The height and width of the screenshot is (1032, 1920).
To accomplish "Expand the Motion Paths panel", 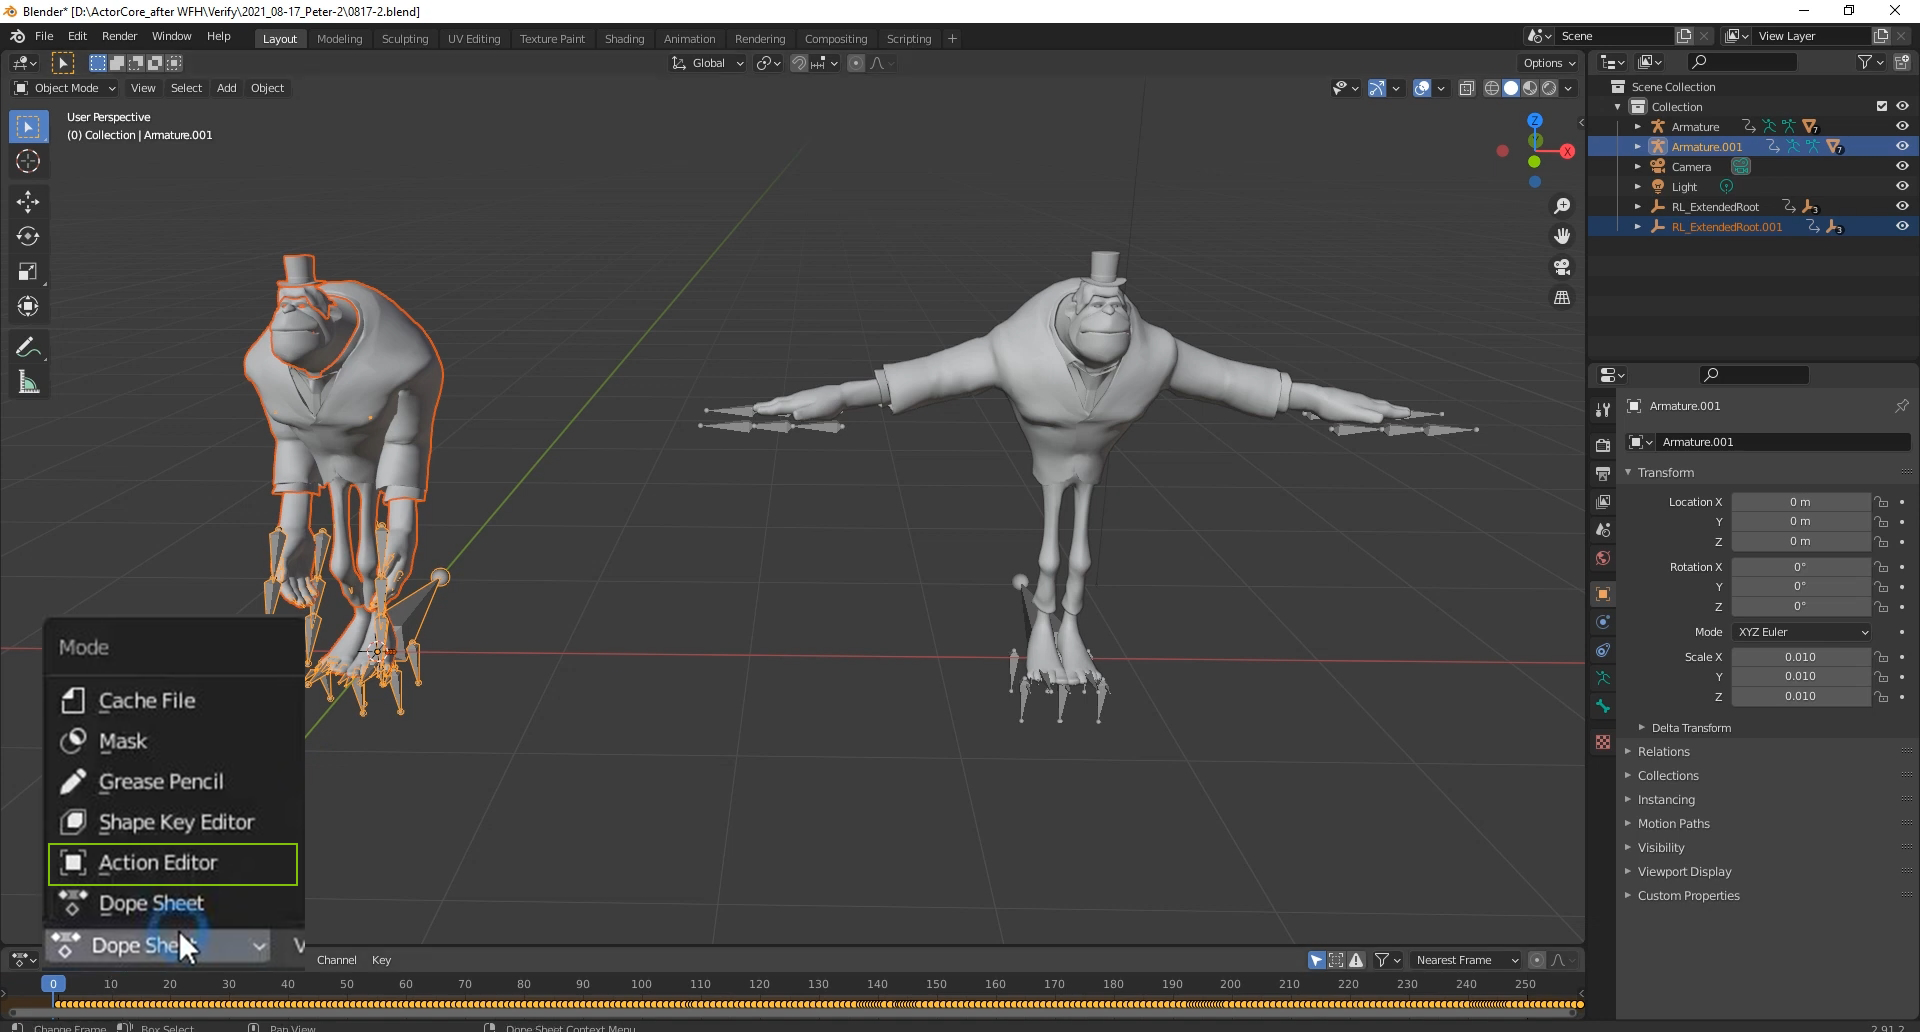I will (1673, 824).
